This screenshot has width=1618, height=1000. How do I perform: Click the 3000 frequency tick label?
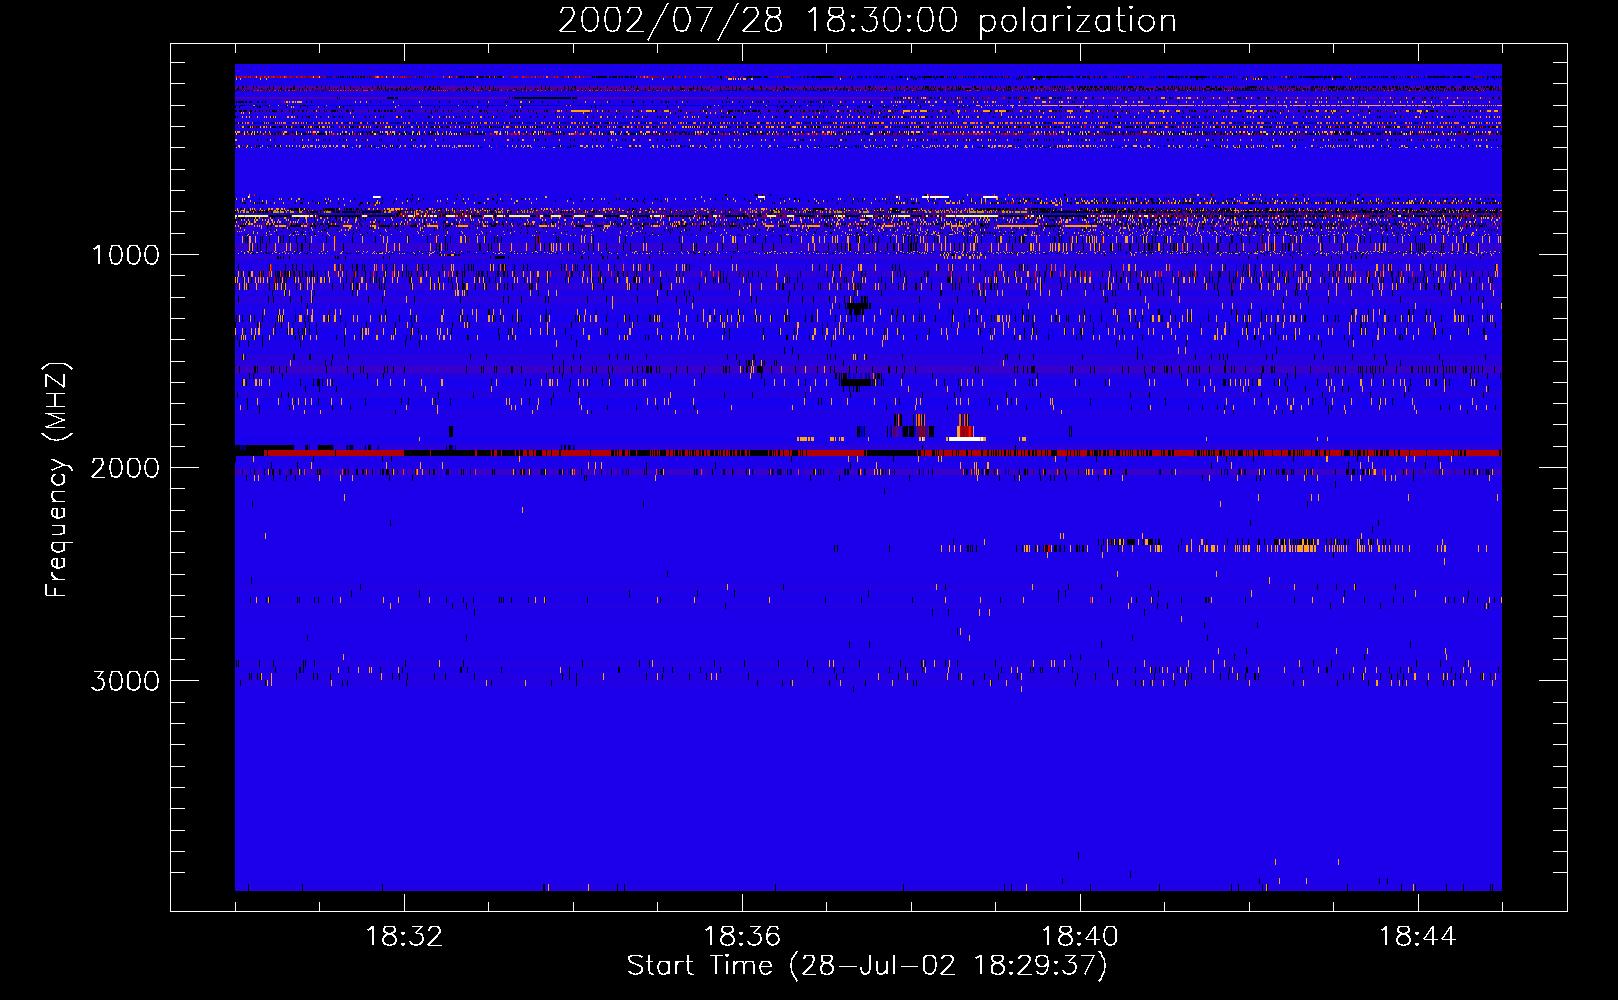(125, 681)
